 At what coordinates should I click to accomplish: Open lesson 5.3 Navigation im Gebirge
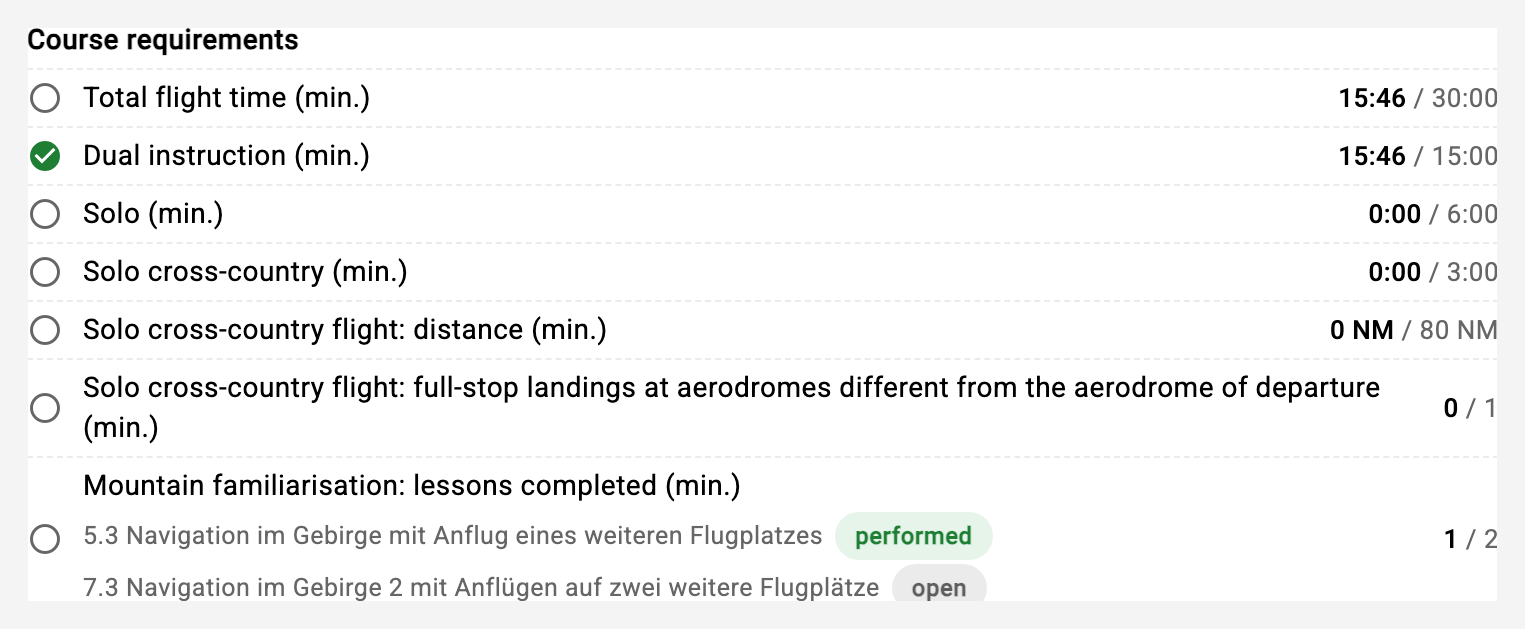(453, 536)
